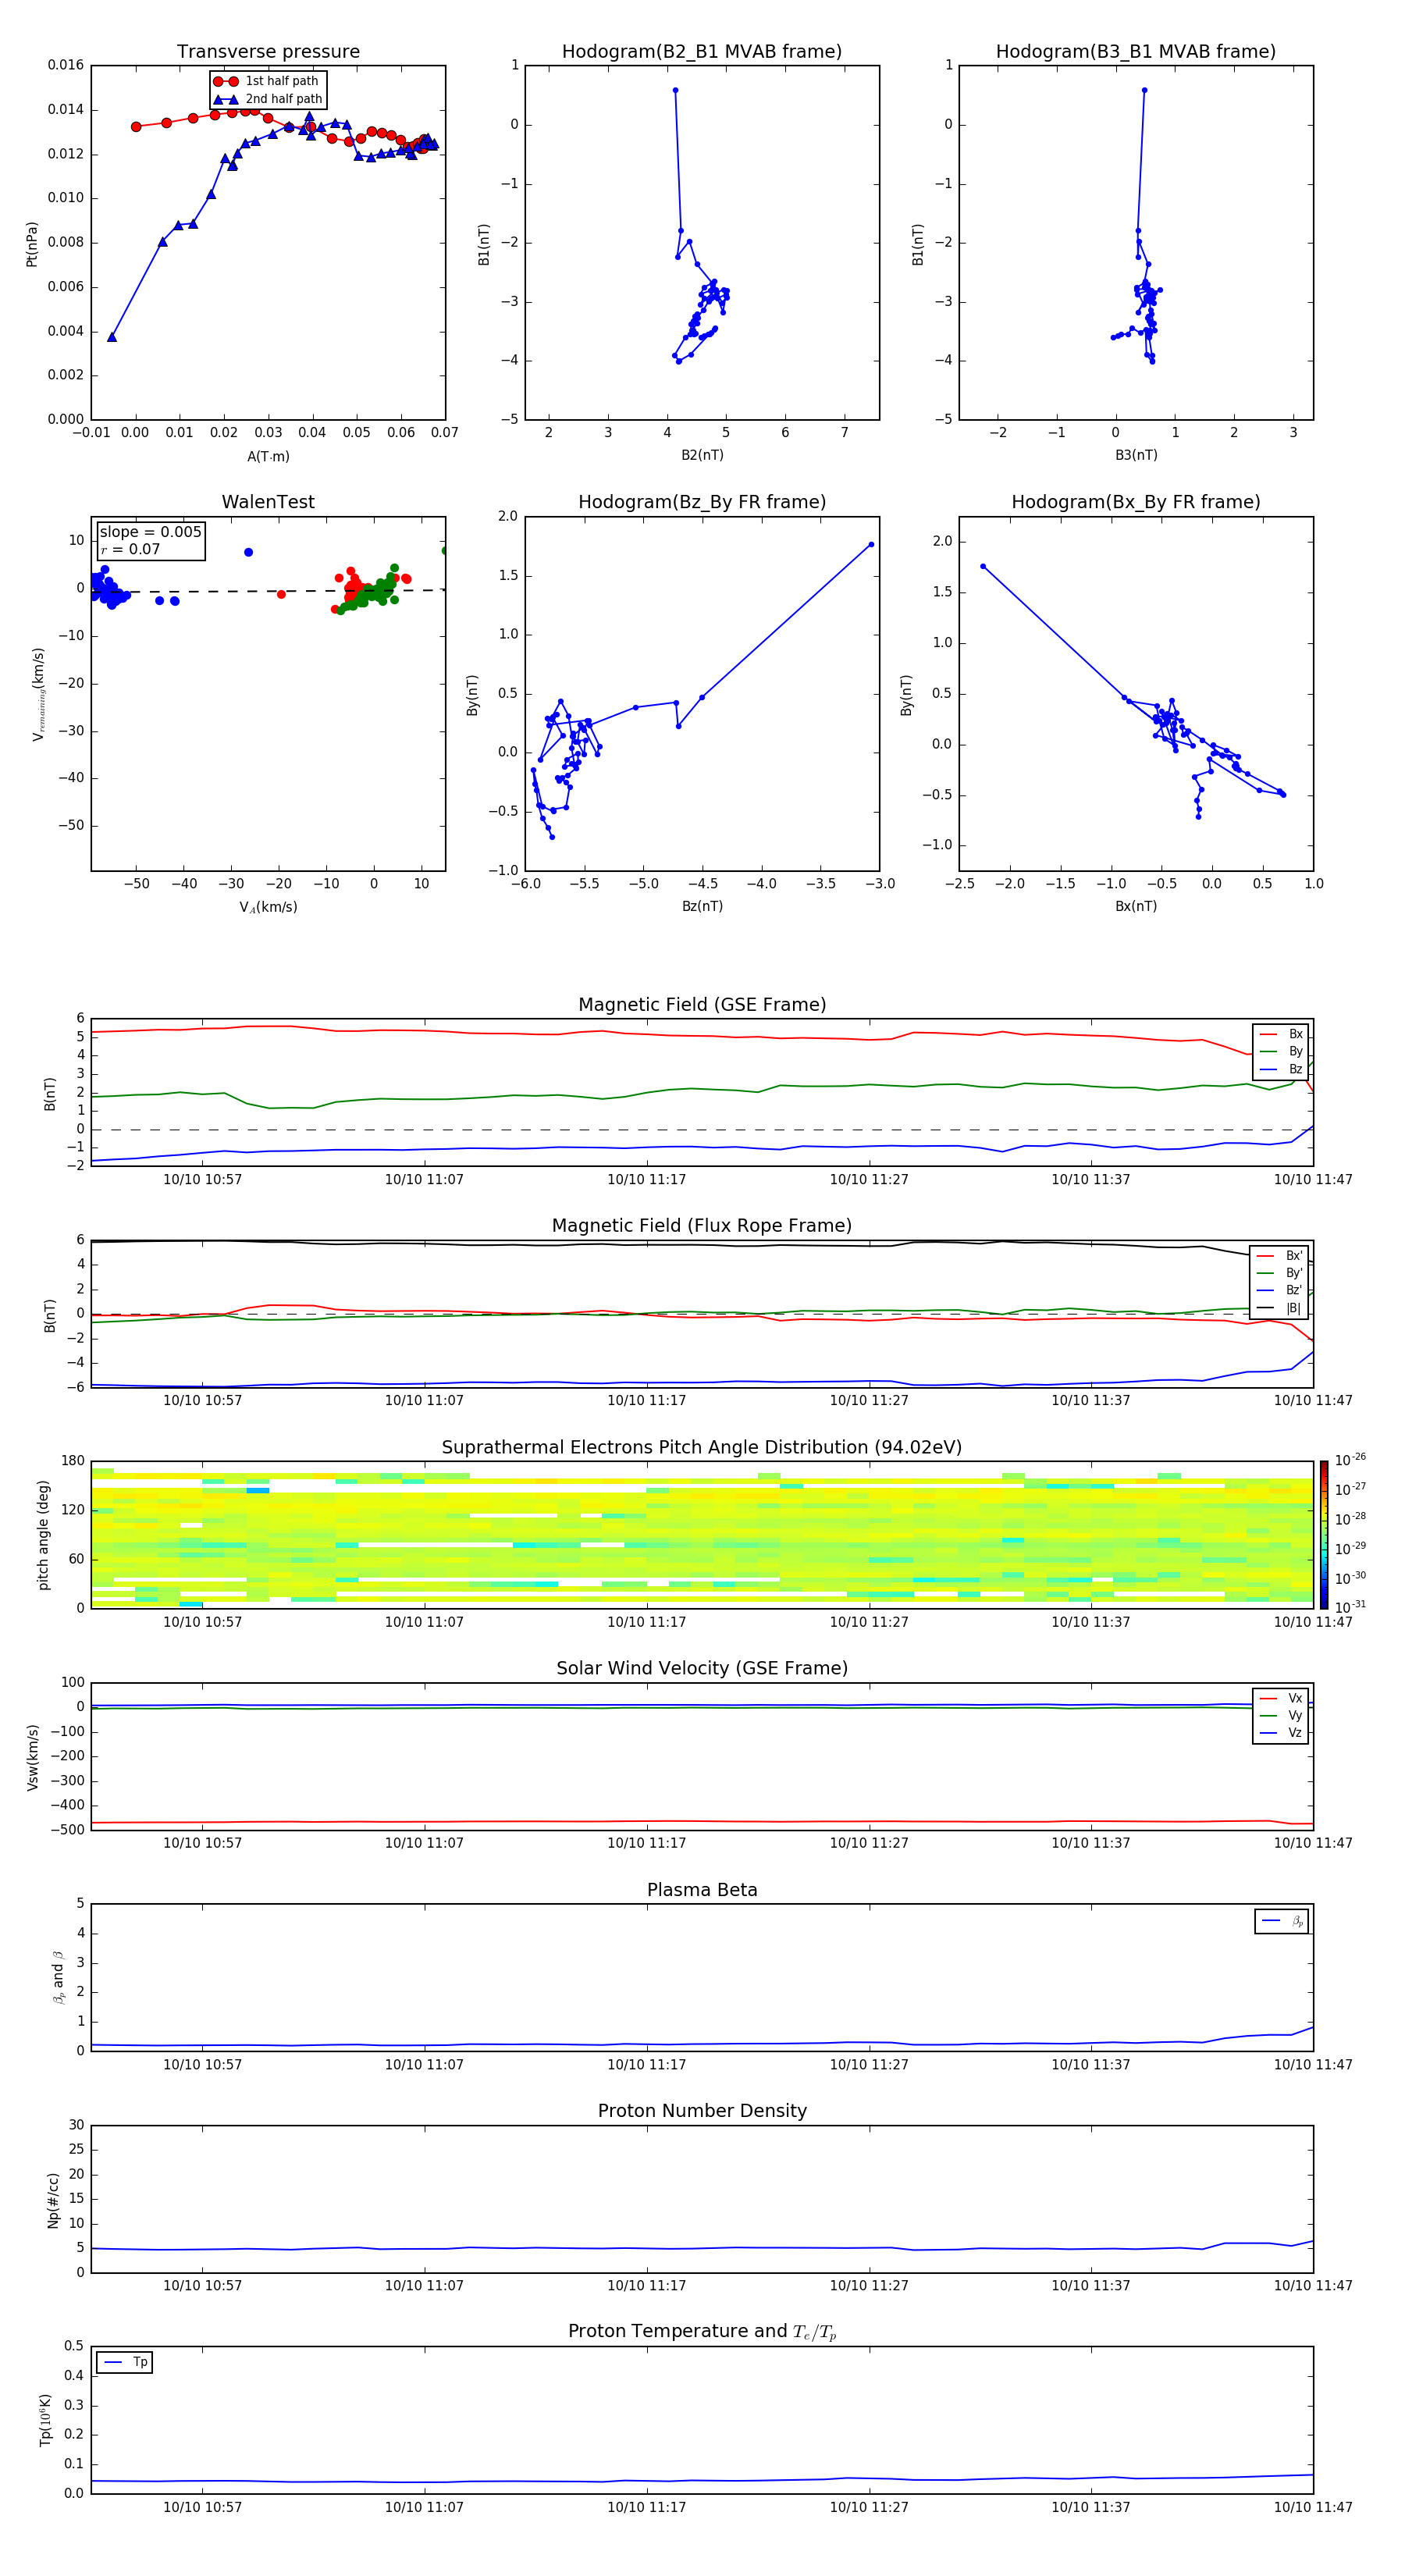
Task: Click the "Tp" legend in temperature panel
Action: (x=125, y=2362)
